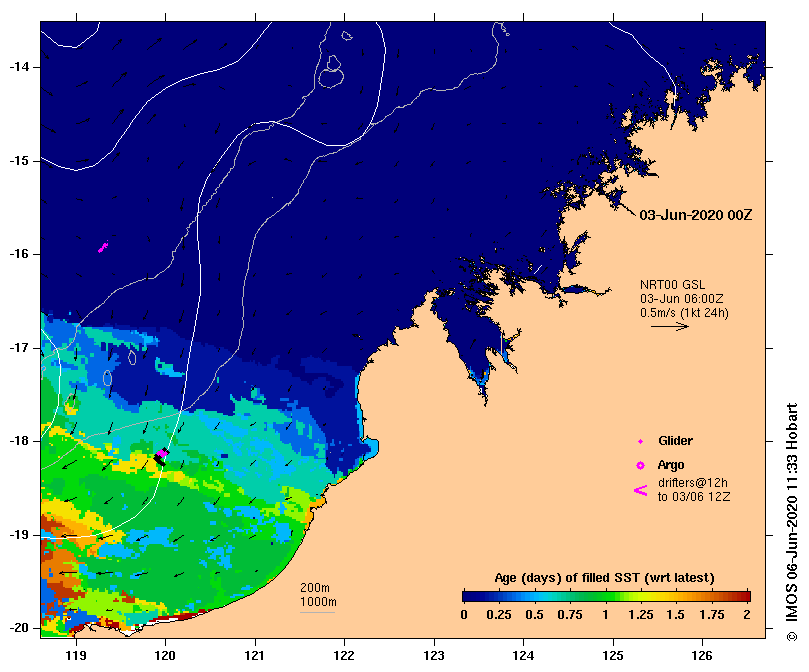Click the colorbar tick label '1.5'
This screenshot has height=672, width=809.
coord(675,615)
